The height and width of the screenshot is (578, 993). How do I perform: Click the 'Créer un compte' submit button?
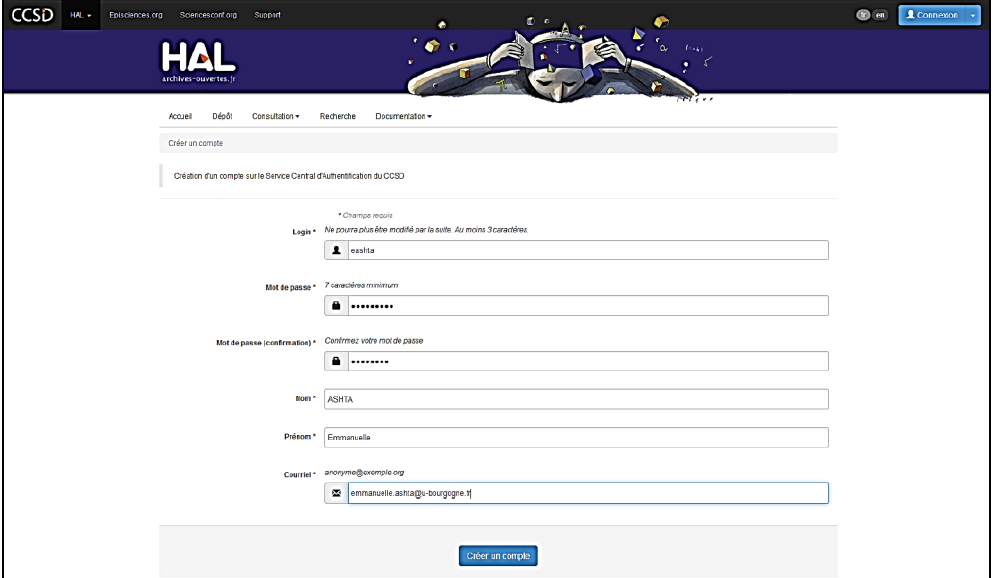tap(498, 556)
